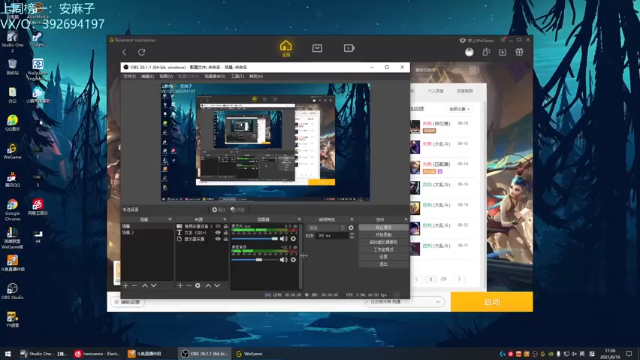Open the scene transition type dropdown
The image size is (640, 360).
(327, 228)
